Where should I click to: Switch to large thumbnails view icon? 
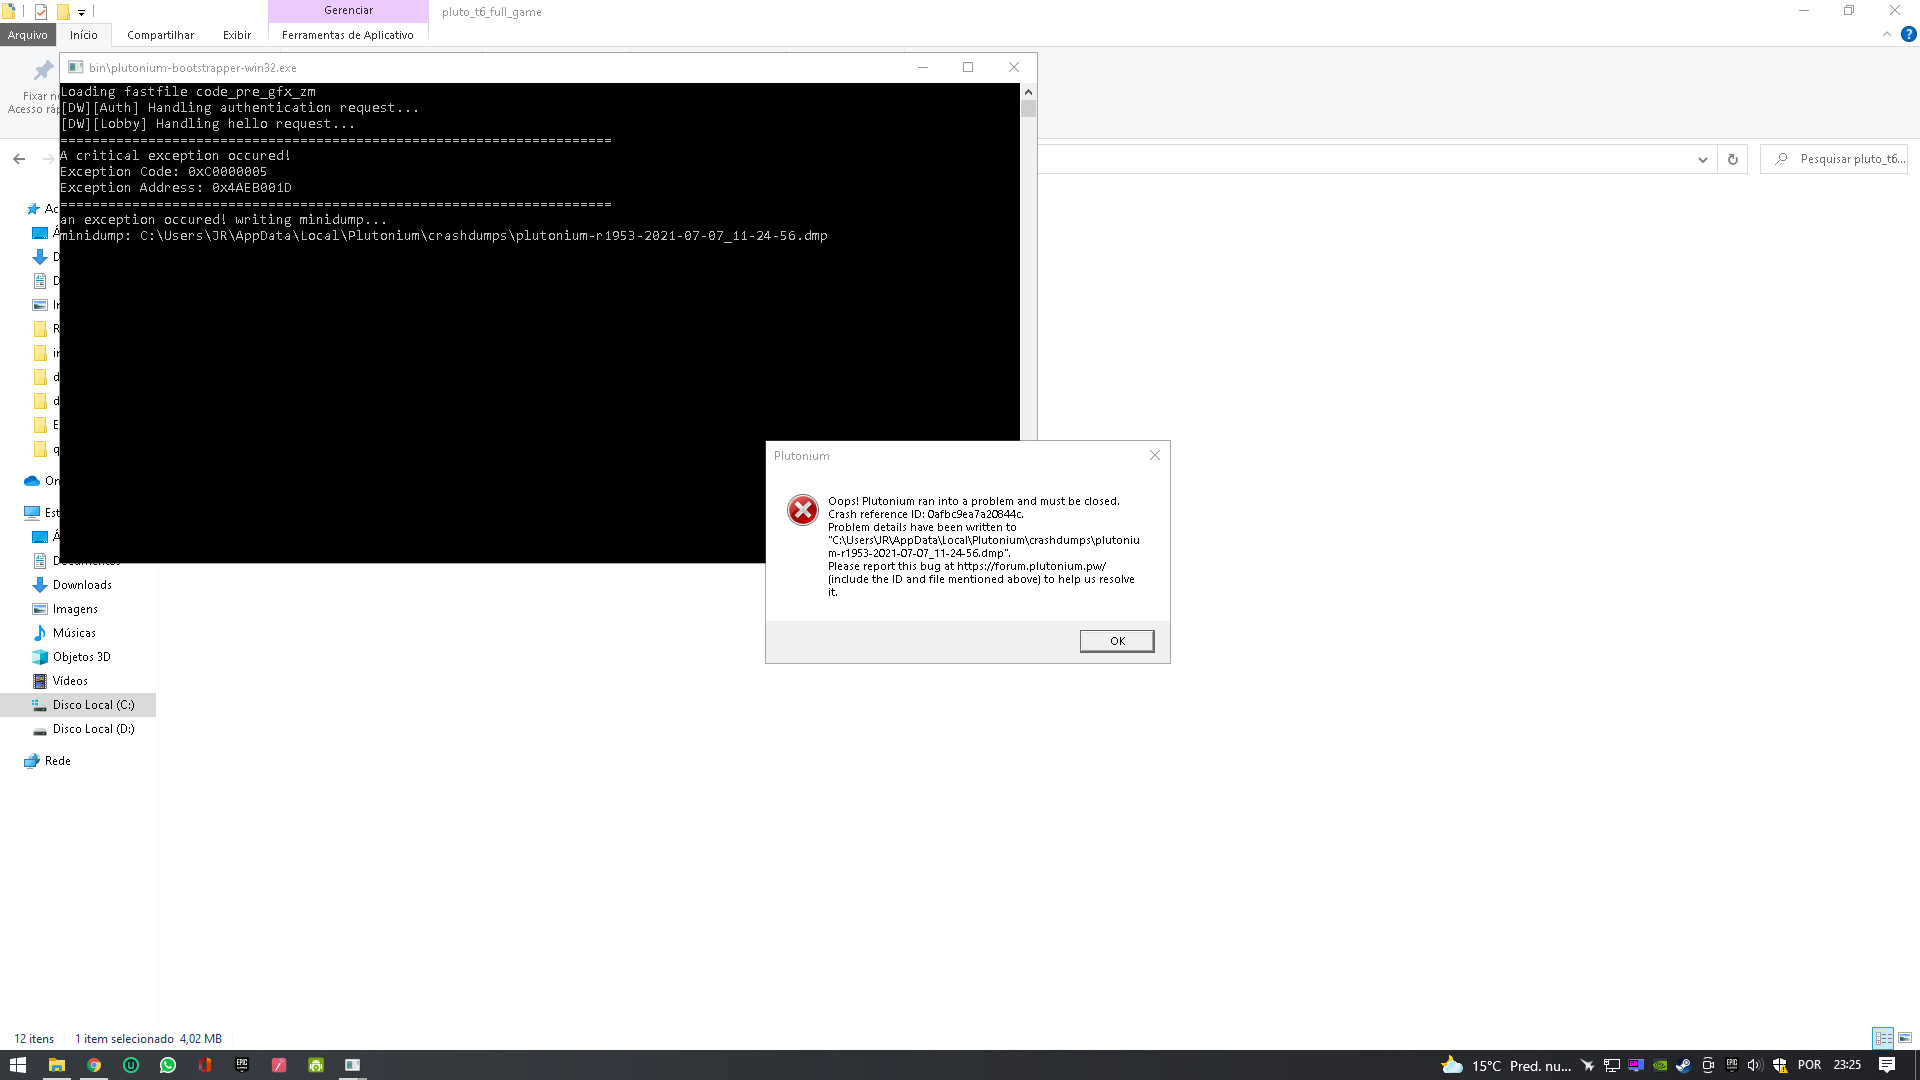(1905, 1038)
